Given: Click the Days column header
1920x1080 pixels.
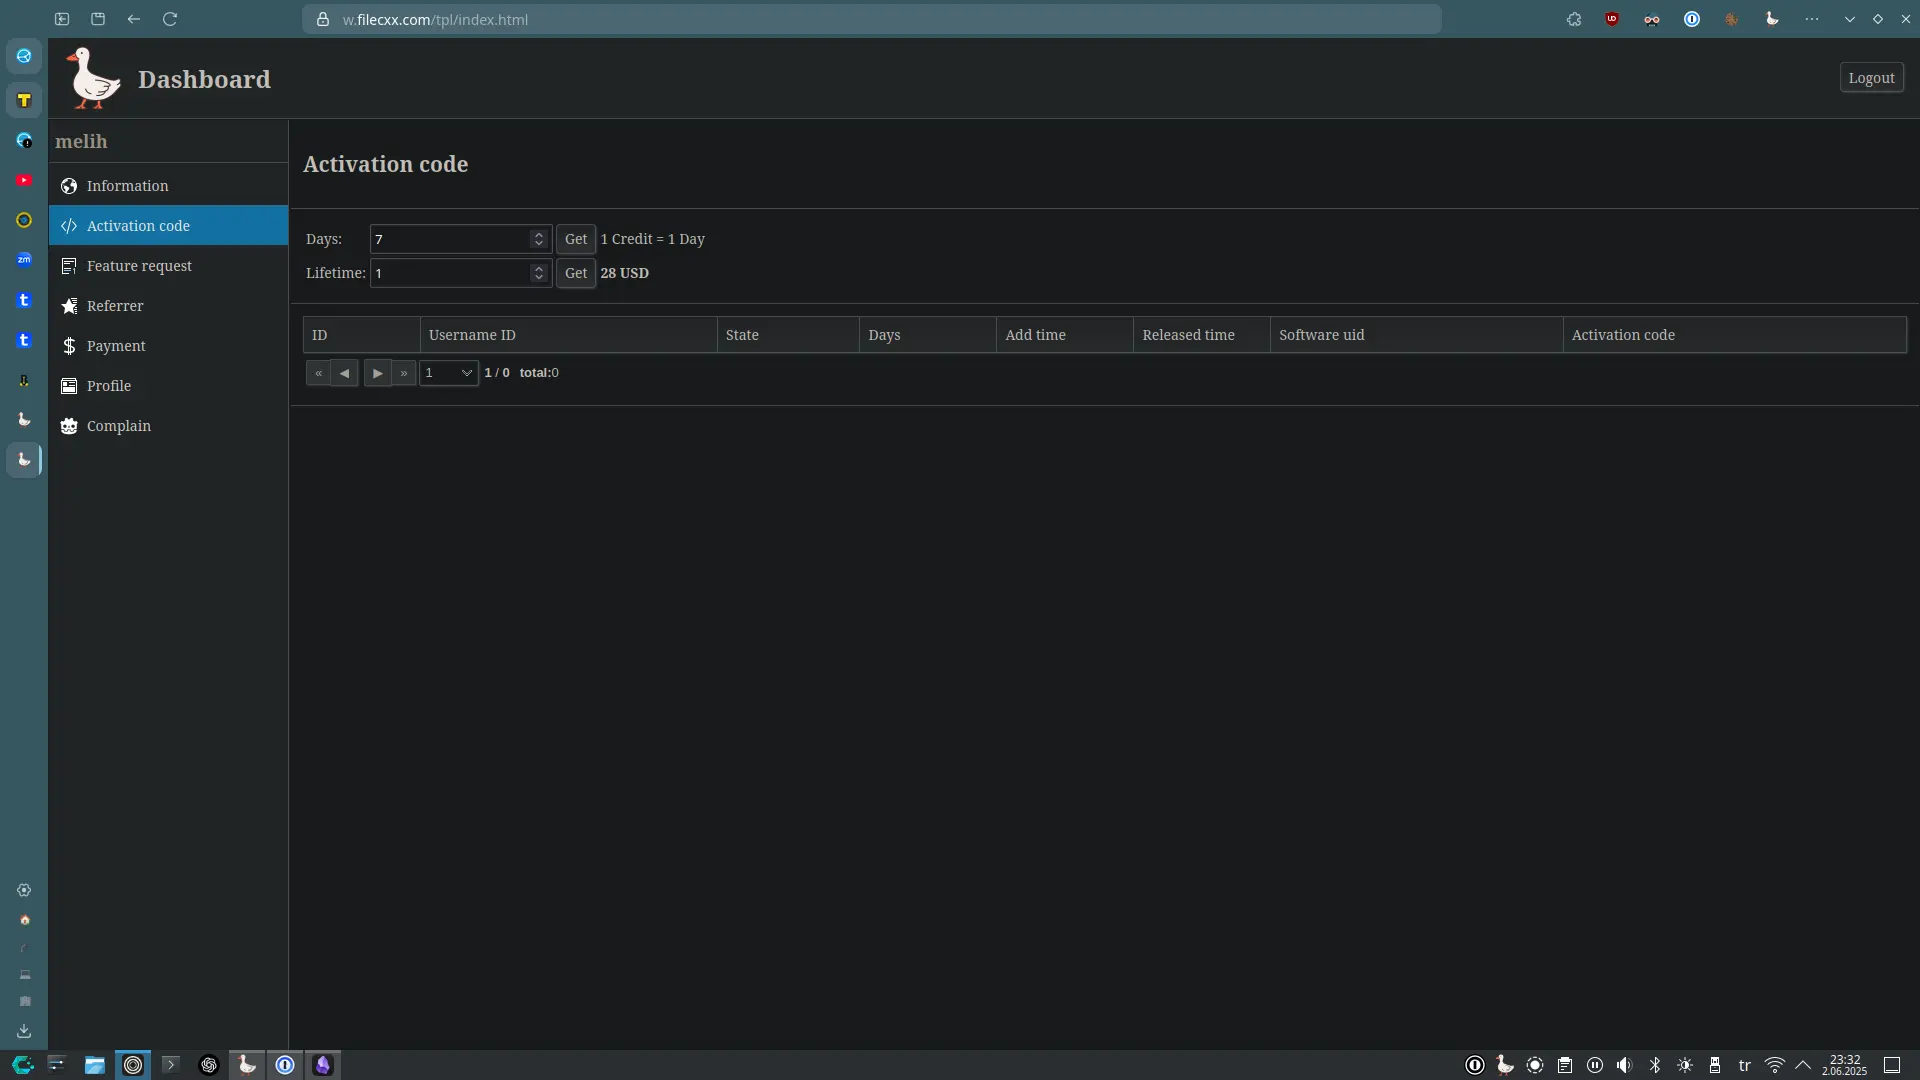Looking at the screenshot, I should (x=927, y=335).
